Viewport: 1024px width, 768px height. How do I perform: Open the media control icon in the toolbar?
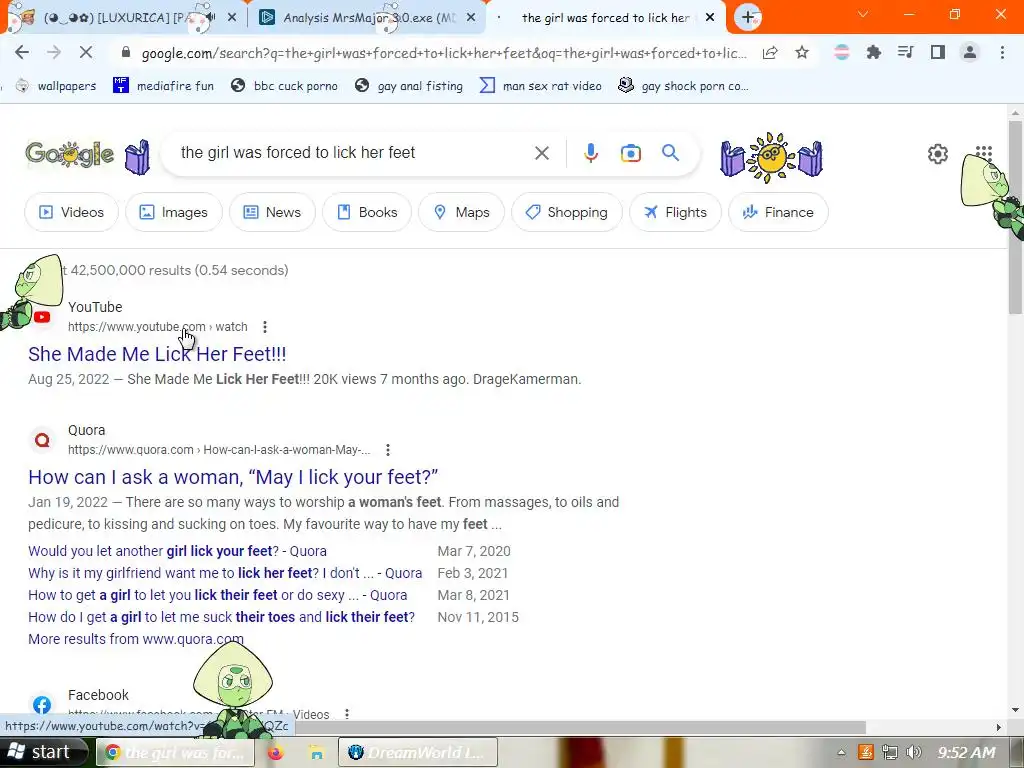(906, 53)
